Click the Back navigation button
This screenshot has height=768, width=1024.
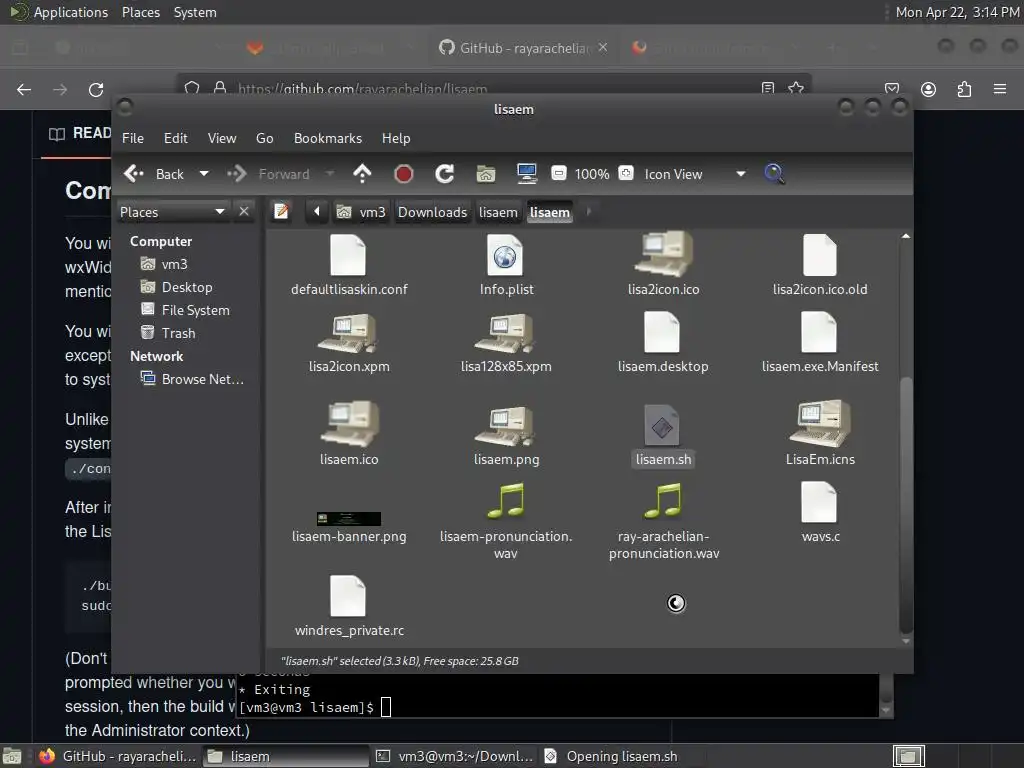pyautogui.click(x=155, y=174)
